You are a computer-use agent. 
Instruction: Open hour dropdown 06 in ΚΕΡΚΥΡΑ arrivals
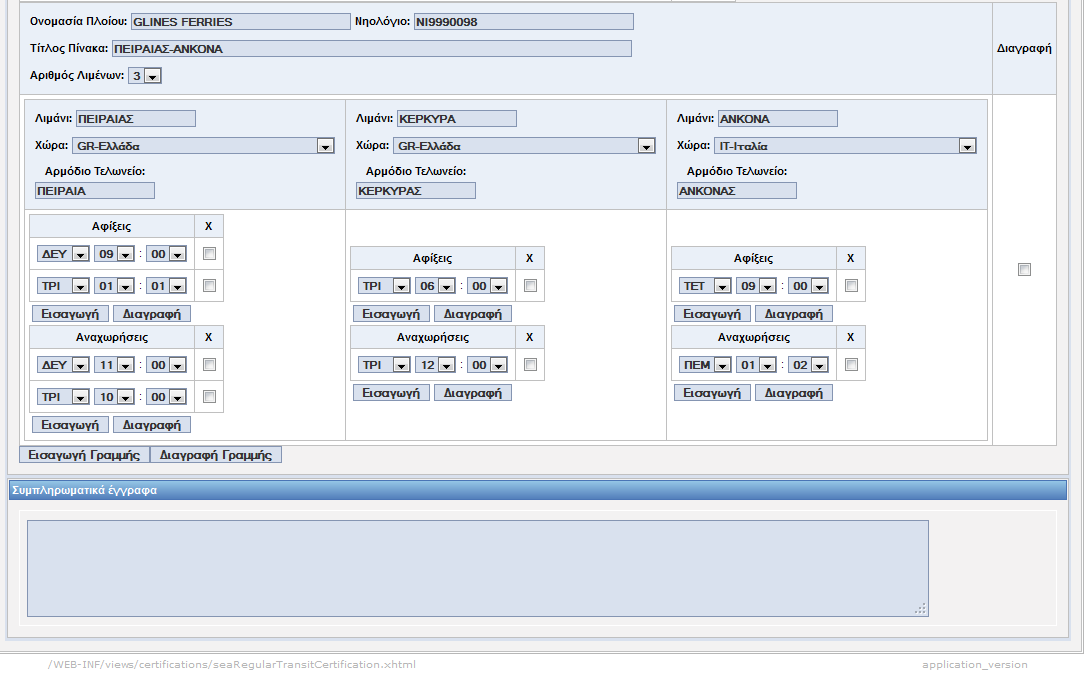(436, 286)
